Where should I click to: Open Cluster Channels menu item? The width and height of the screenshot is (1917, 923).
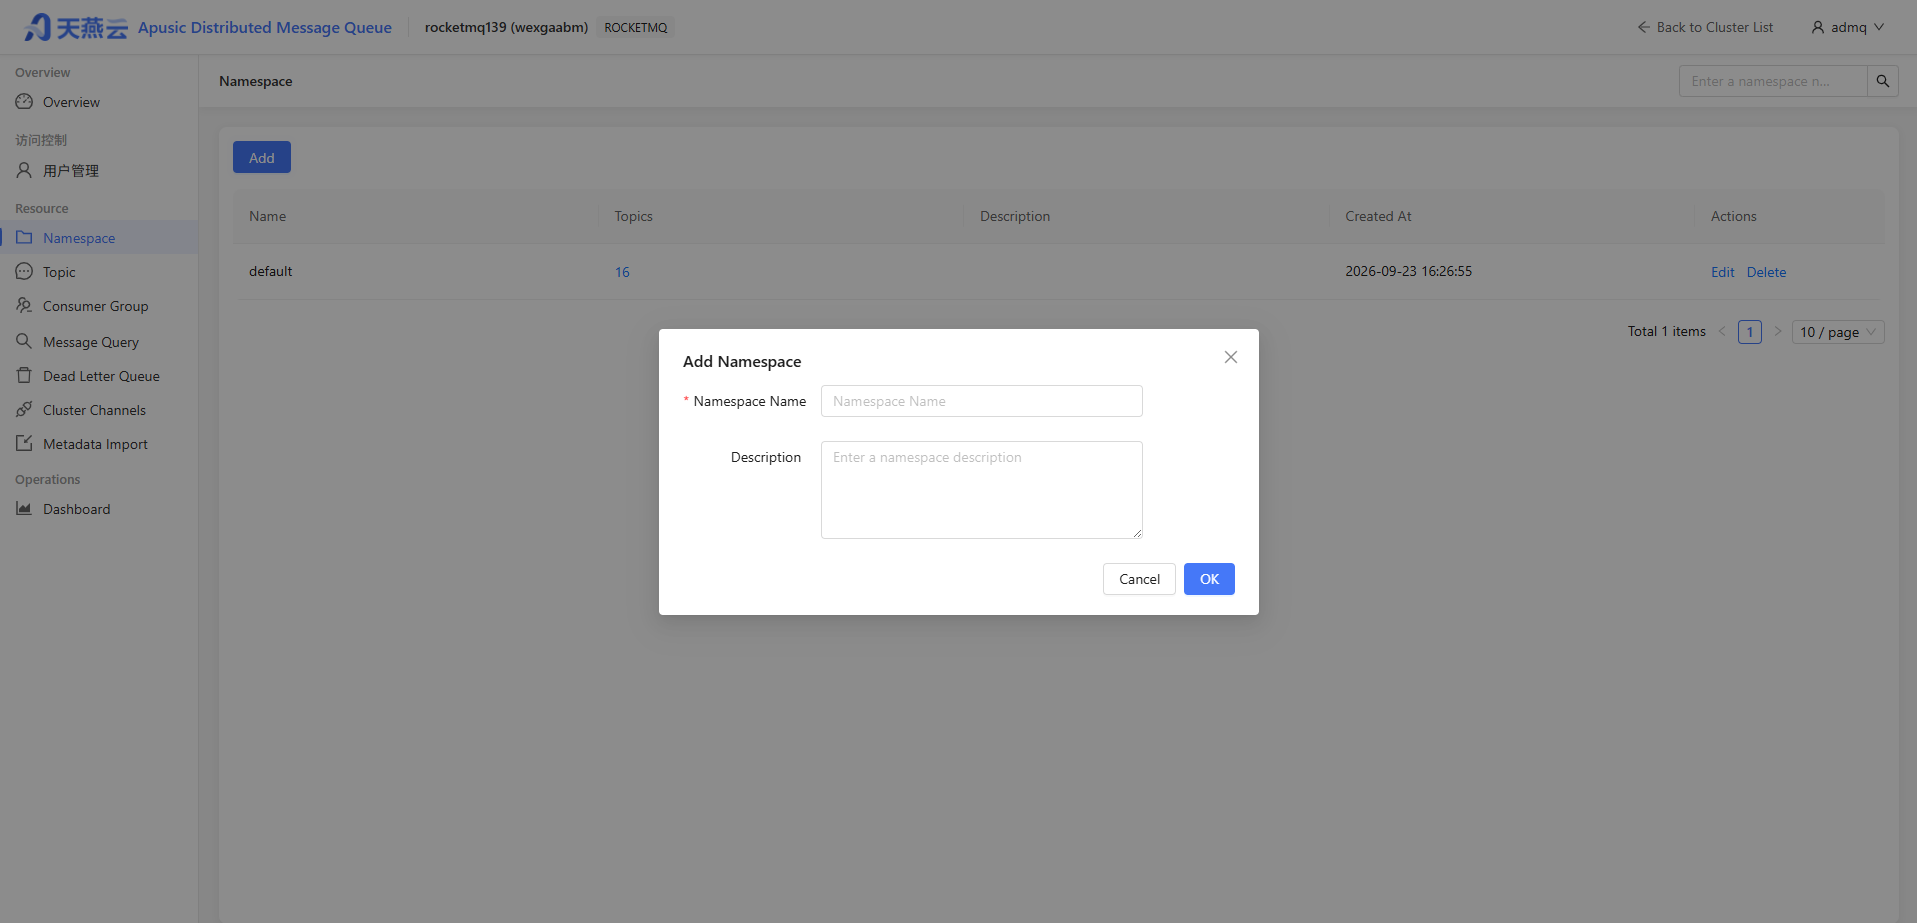(99, 410)
